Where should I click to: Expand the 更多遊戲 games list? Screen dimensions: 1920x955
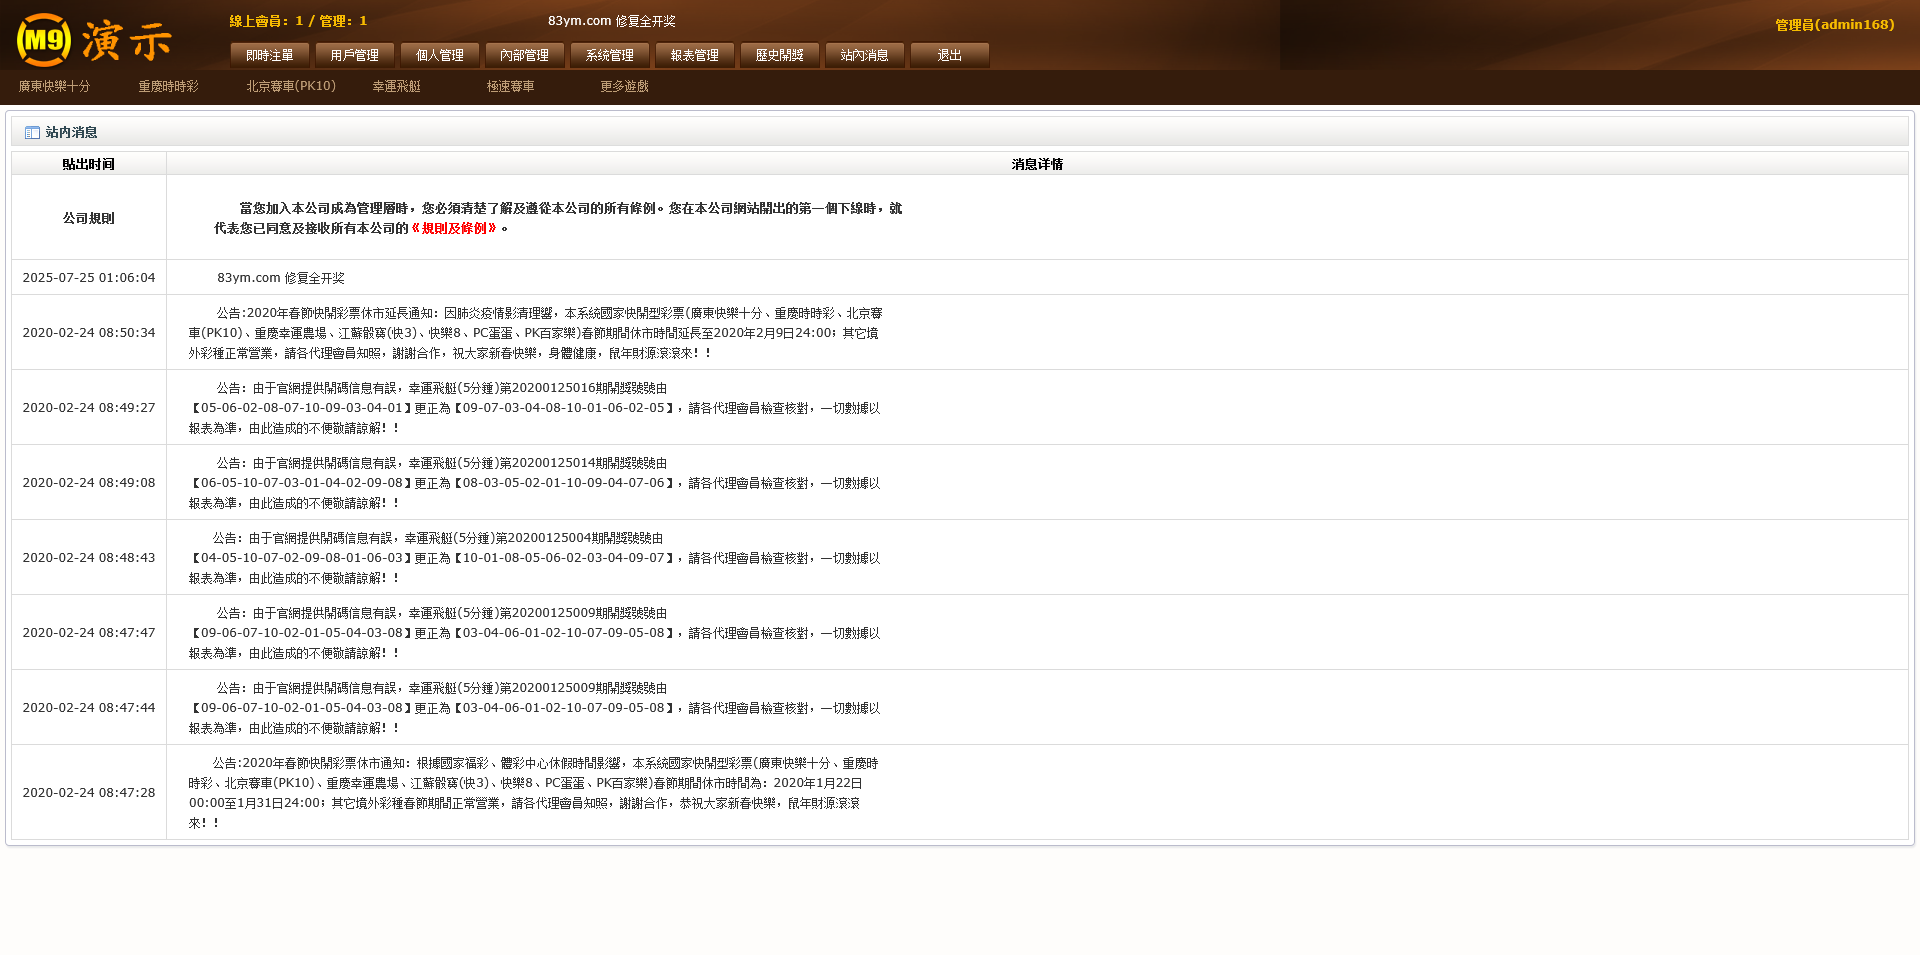[624, 87]
